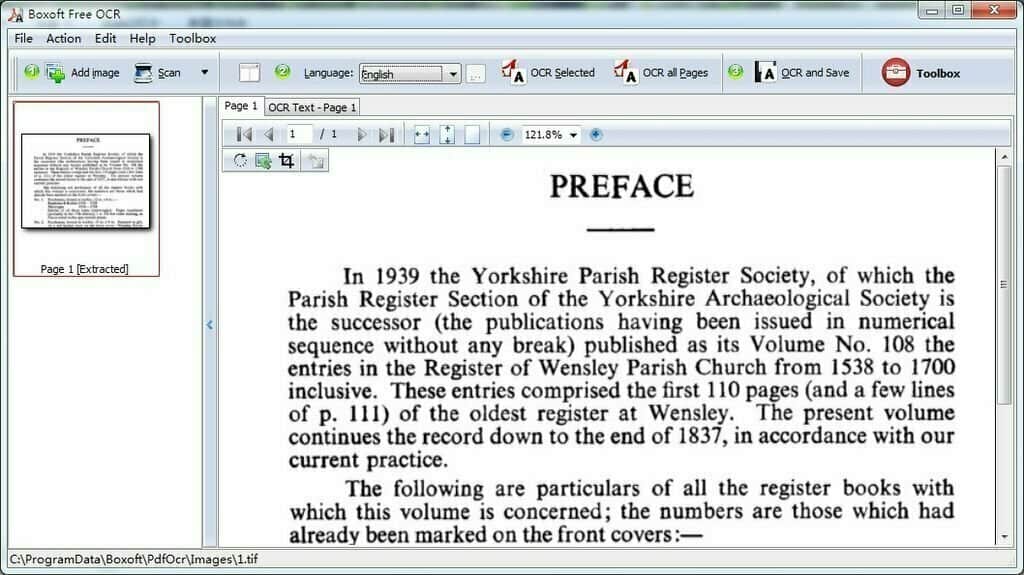Open the Help menu
The height and width of the screenshot is (575, 1024).
(x=142, y=39)
